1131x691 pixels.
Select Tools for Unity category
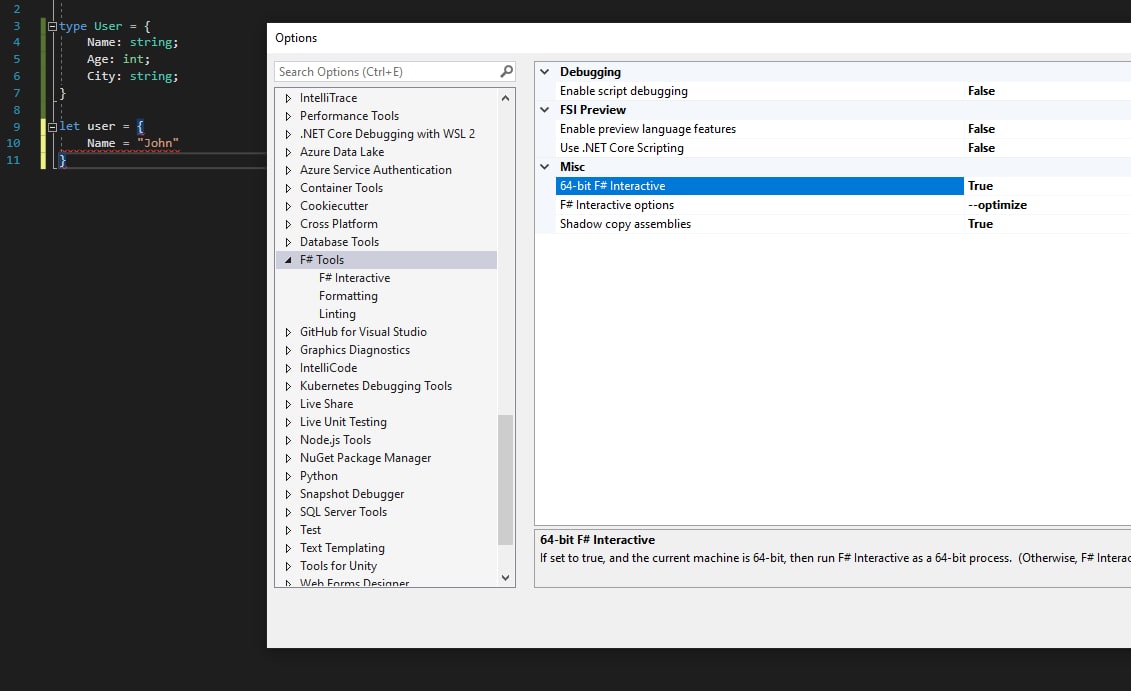click(x=338, y=566)
